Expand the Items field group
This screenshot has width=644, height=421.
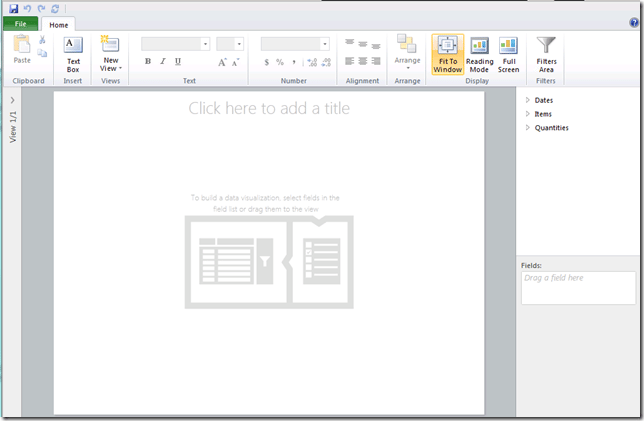pyautogui.click(x=528, y=114)
